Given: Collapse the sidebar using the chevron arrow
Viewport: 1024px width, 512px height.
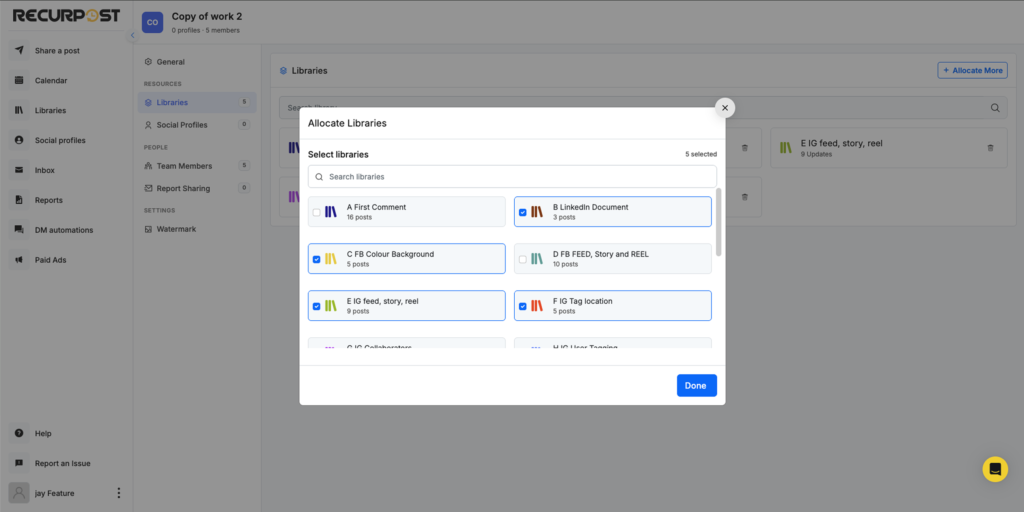Looking at the screenshot, I should click(x=132, y=35).
